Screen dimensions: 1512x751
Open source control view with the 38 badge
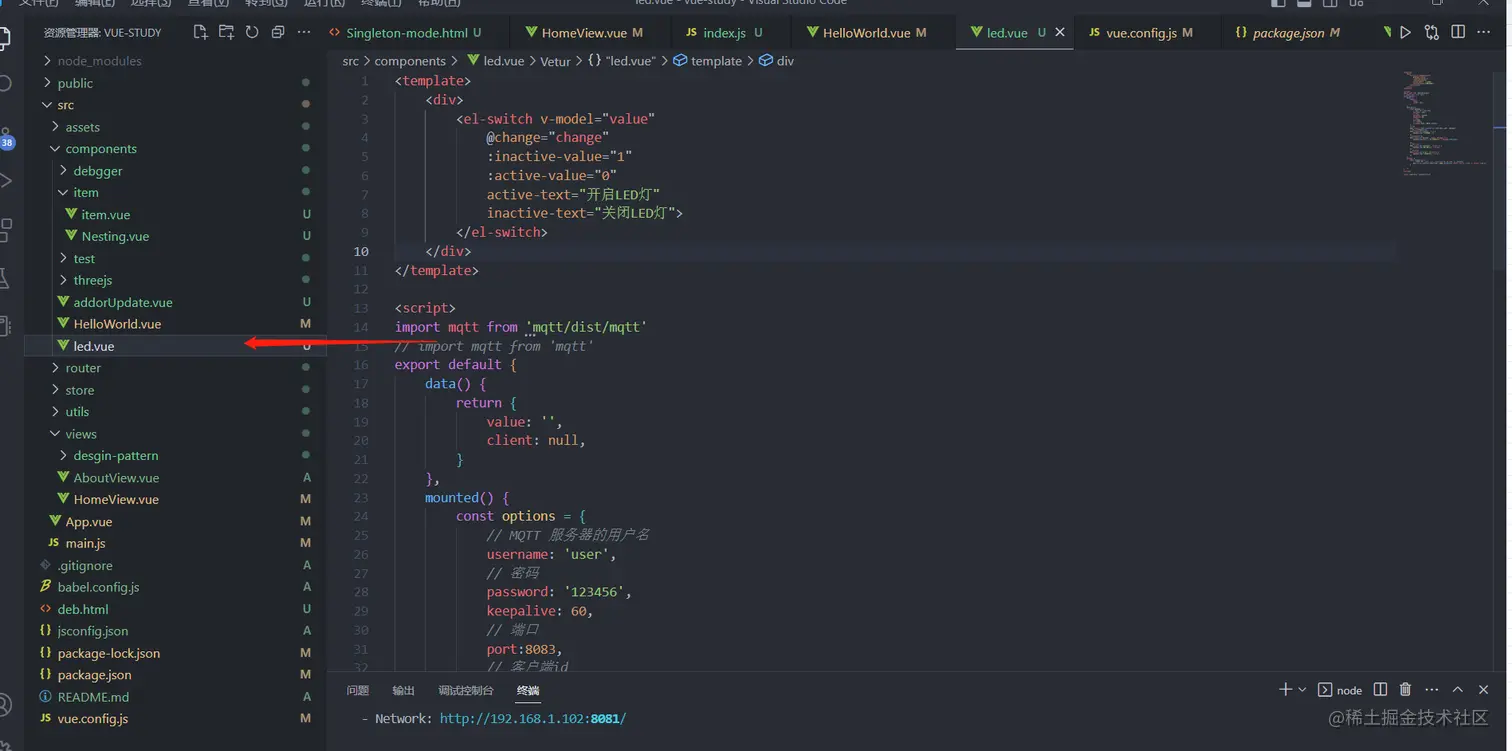(x=6, y=136)
